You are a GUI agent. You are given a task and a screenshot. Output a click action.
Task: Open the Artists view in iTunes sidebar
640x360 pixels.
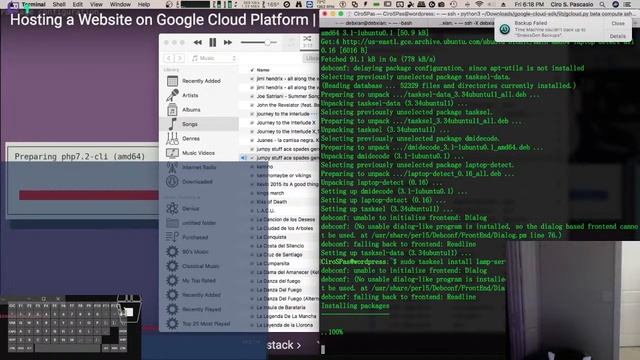click(x=190, y=95)
